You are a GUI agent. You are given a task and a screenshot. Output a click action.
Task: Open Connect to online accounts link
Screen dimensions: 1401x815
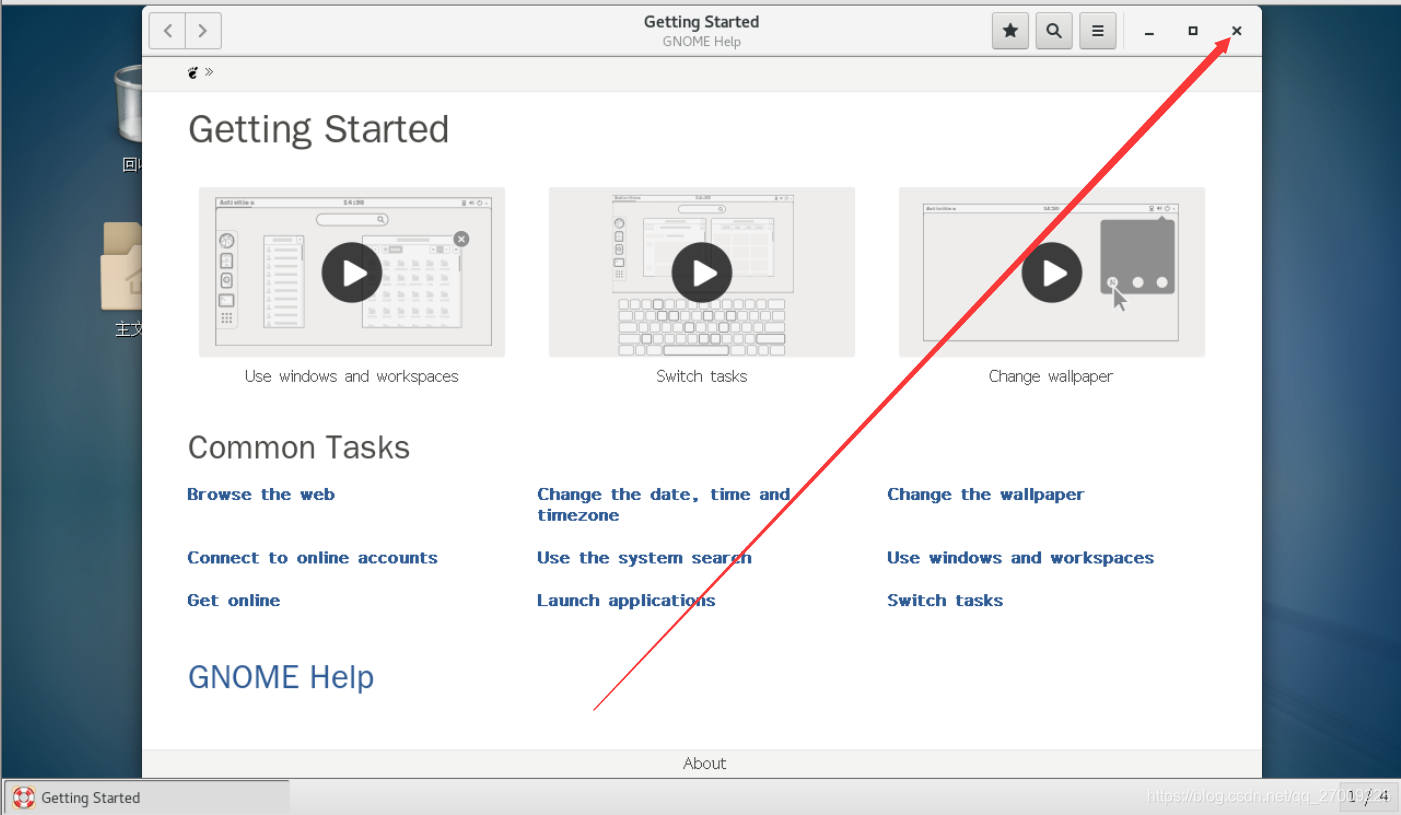click(x=312, y=558)
